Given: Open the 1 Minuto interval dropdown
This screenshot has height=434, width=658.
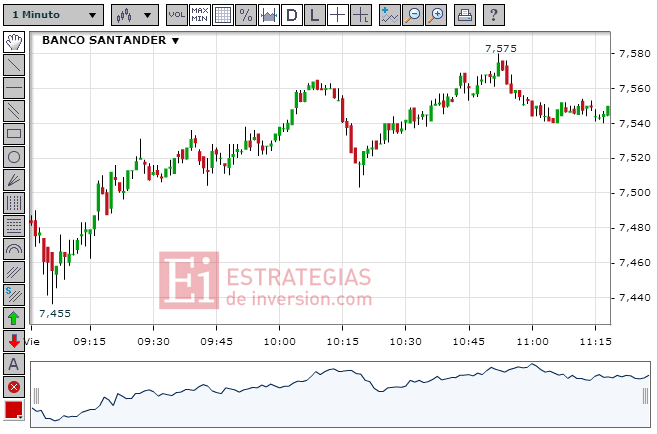Looking at the screenshot, I should pos(53,15).
